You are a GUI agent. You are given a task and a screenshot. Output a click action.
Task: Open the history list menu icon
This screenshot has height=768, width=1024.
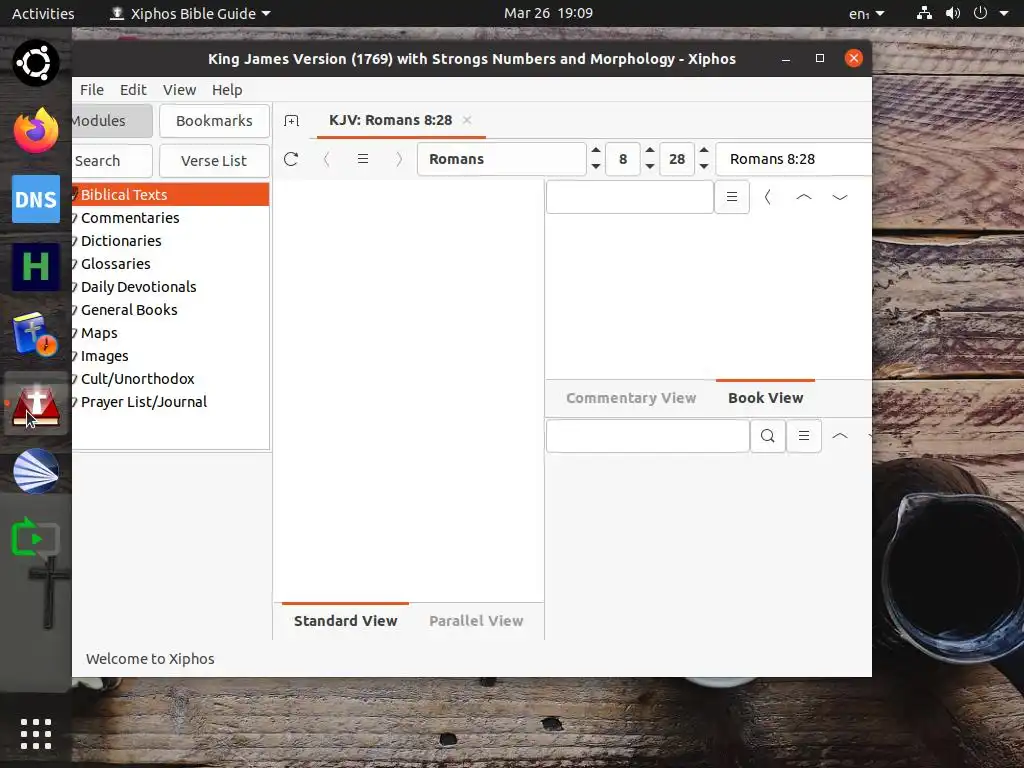pyautogui.click(x=363, y=159)
